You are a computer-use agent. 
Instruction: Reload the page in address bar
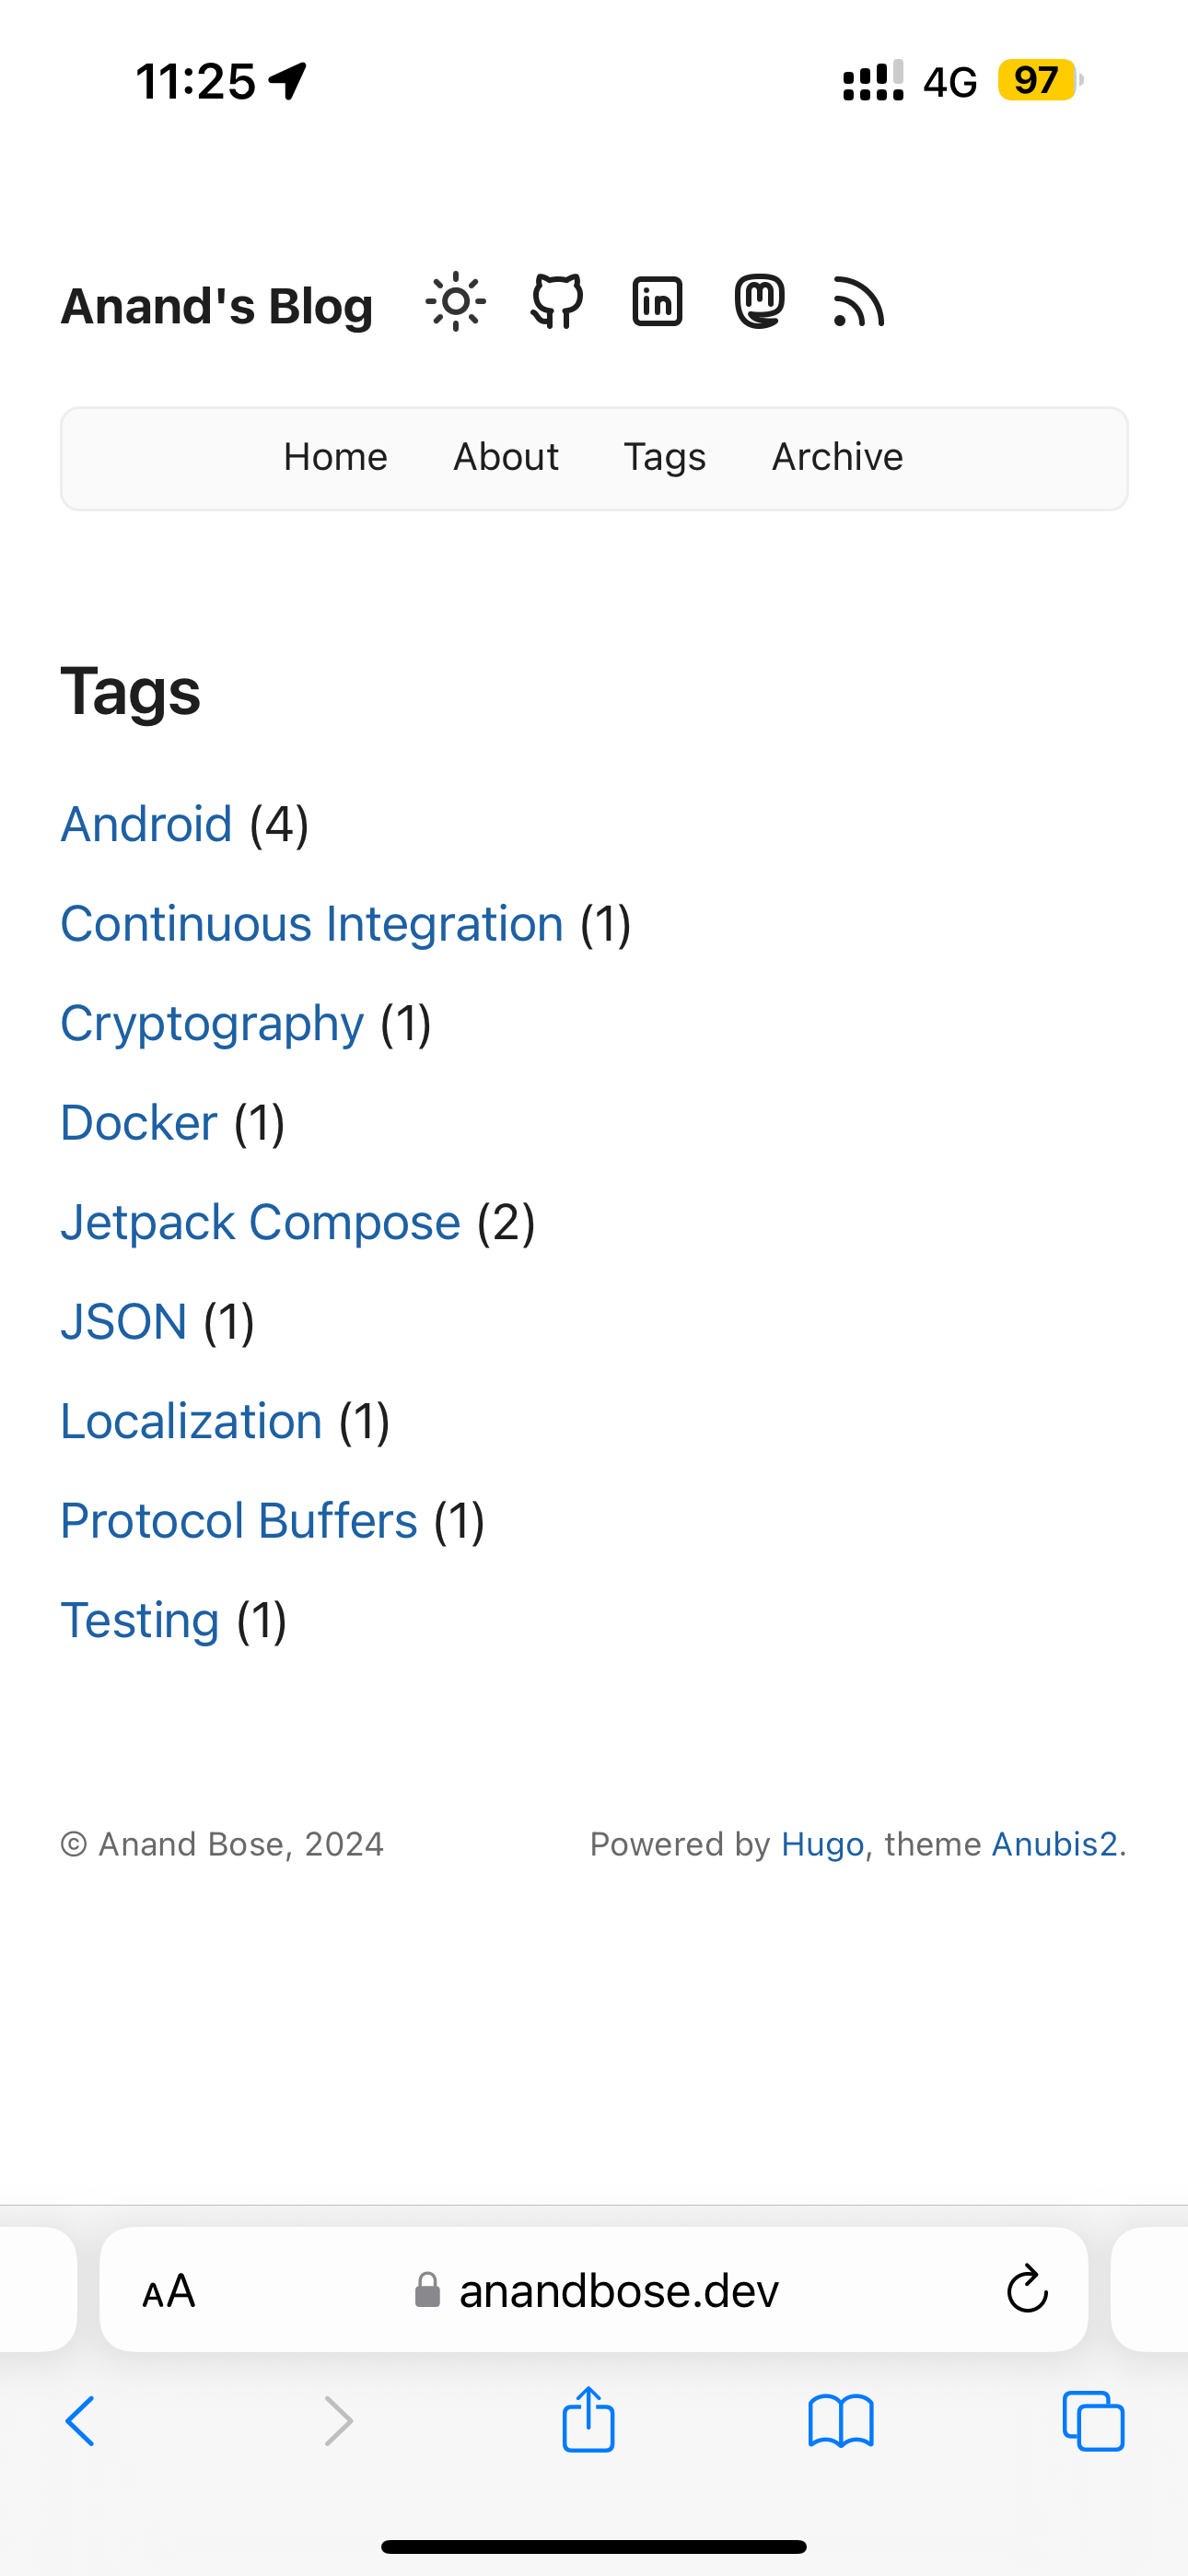point(1027,2289)
